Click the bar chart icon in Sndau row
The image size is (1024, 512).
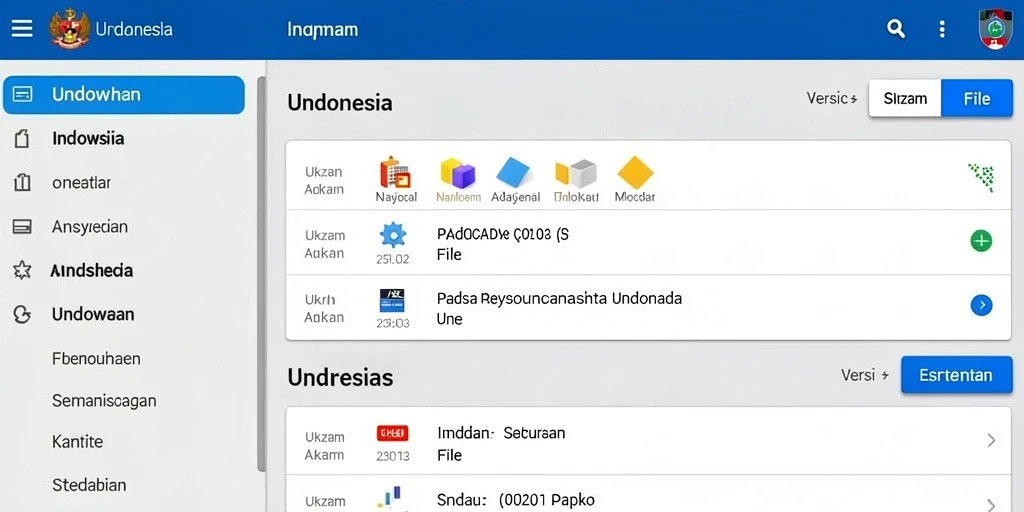coord(392,498)
